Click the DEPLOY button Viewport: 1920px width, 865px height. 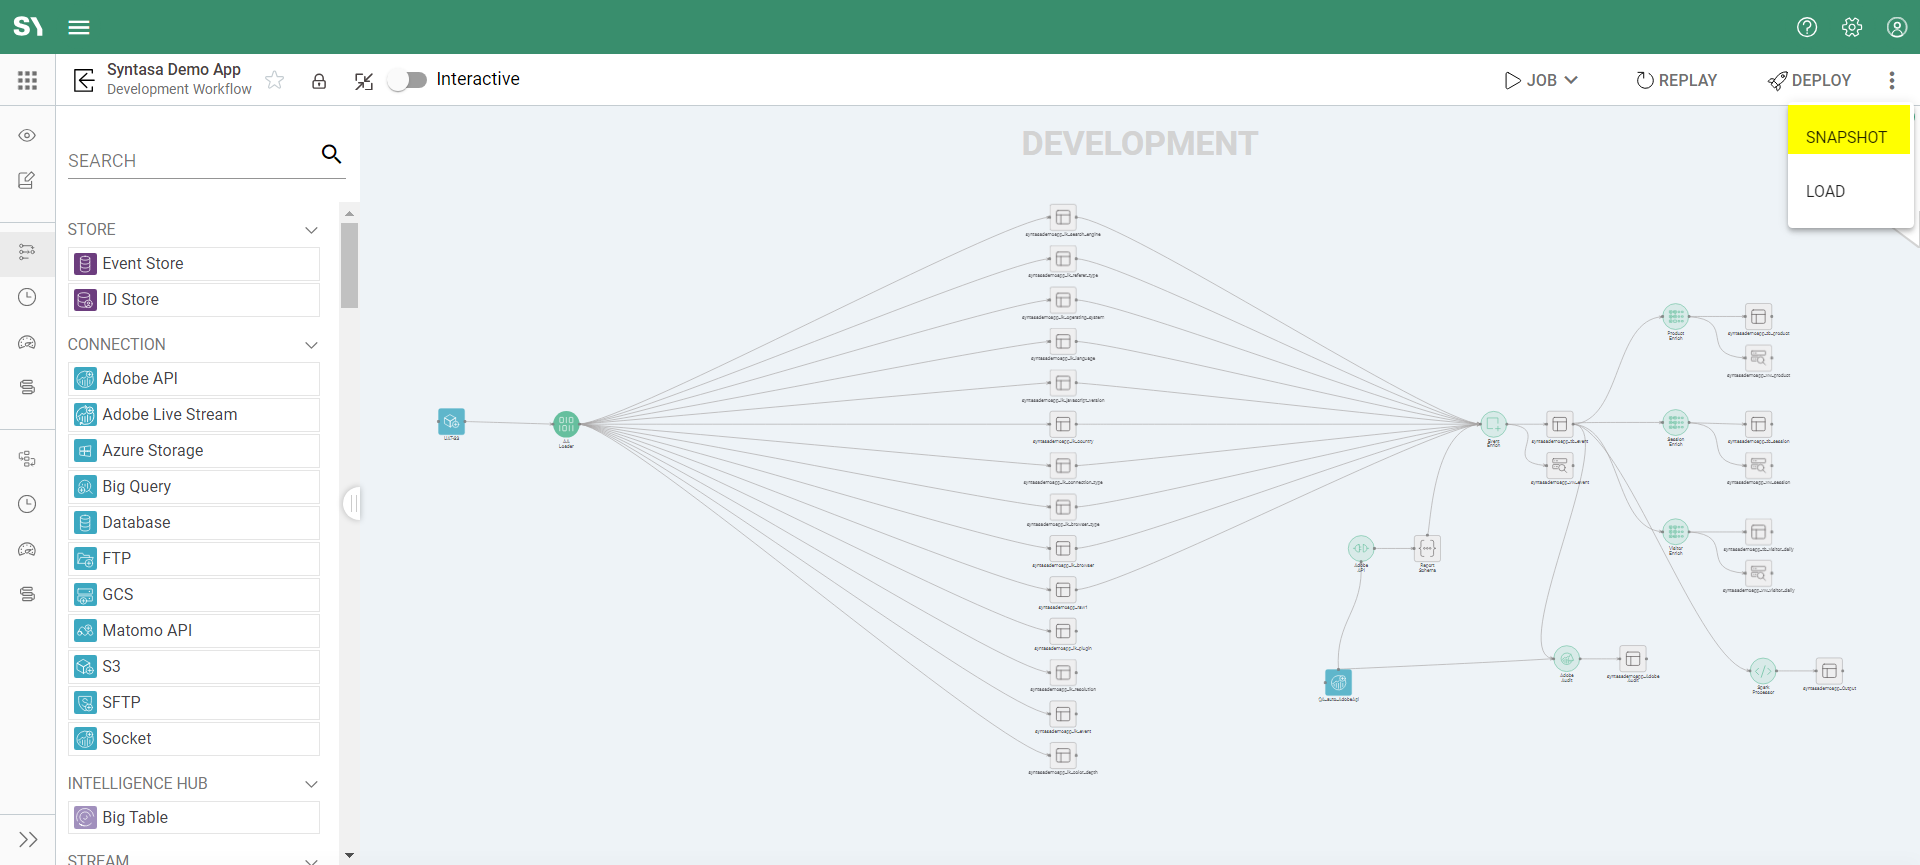(x=1809, y=80)
